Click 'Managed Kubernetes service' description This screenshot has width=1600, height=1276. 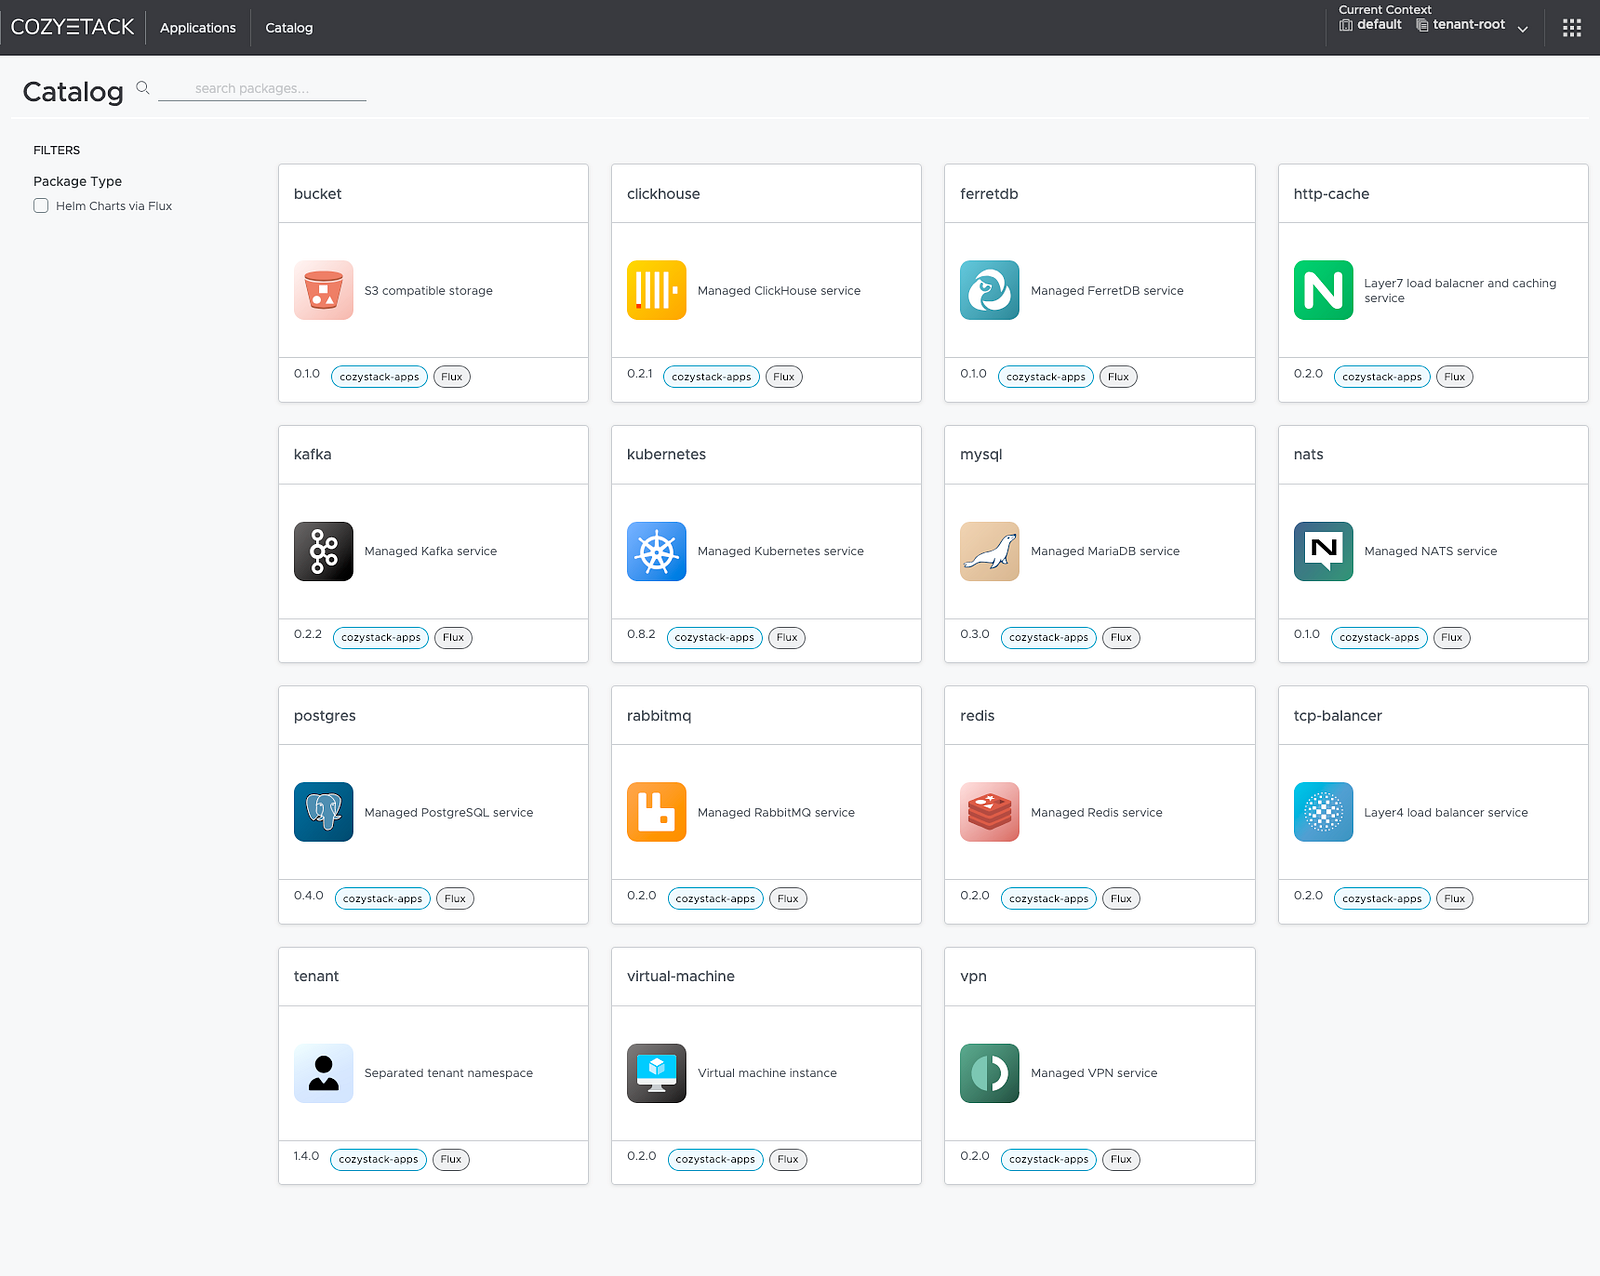coord(781,551)
